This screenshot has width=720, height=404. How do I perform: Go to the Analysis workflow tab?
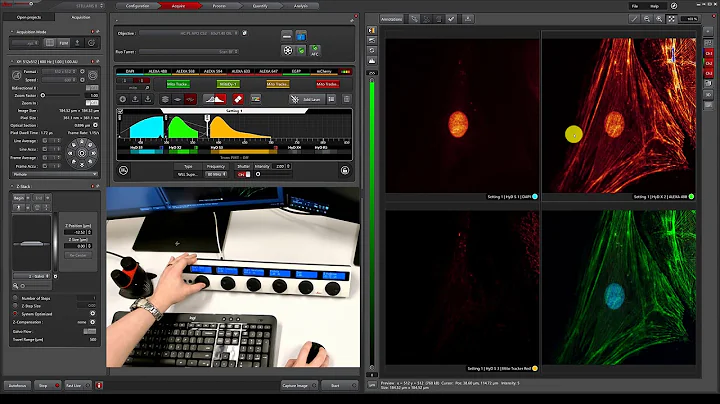point(301,6)
